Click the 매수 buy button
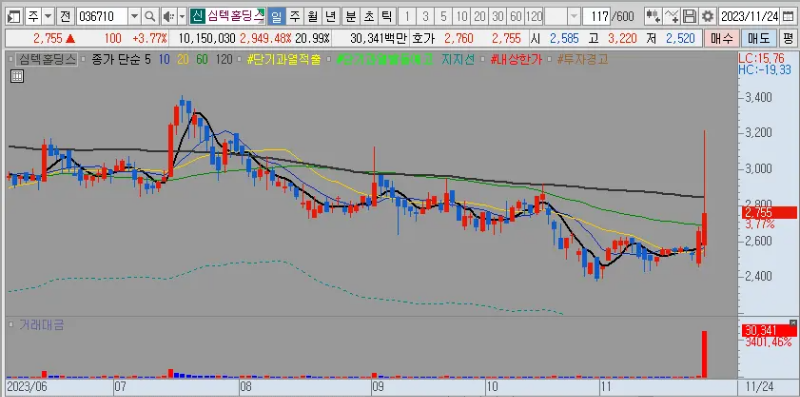Image resolution: width=800 pixels, height=397 pixels. point(721,38)
